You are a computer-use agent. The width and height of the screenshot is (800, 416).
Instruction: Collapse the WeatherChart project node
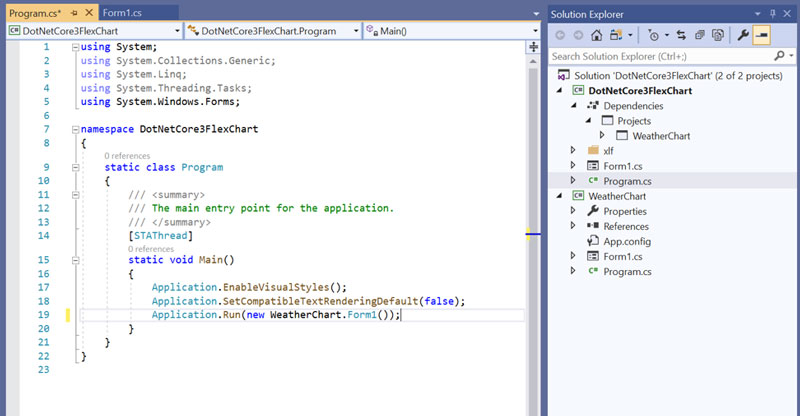tap(560, 195)
